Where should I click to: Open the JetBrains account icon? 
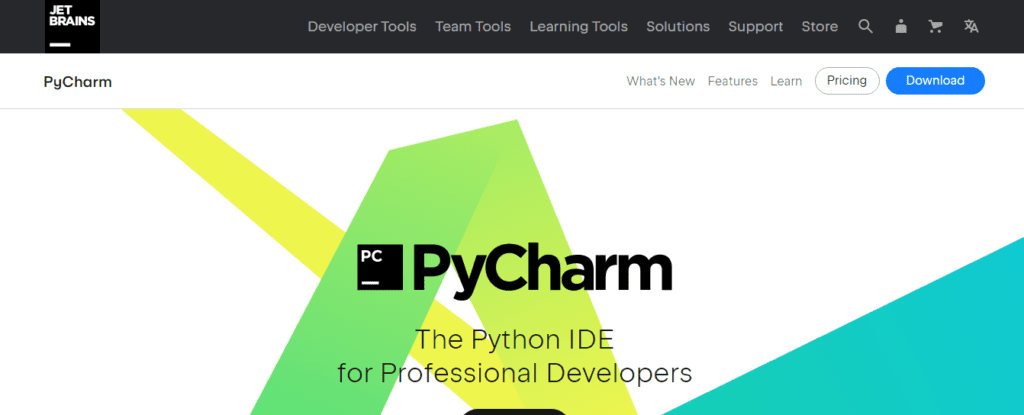pyautogui.click(x=901, y=26)
